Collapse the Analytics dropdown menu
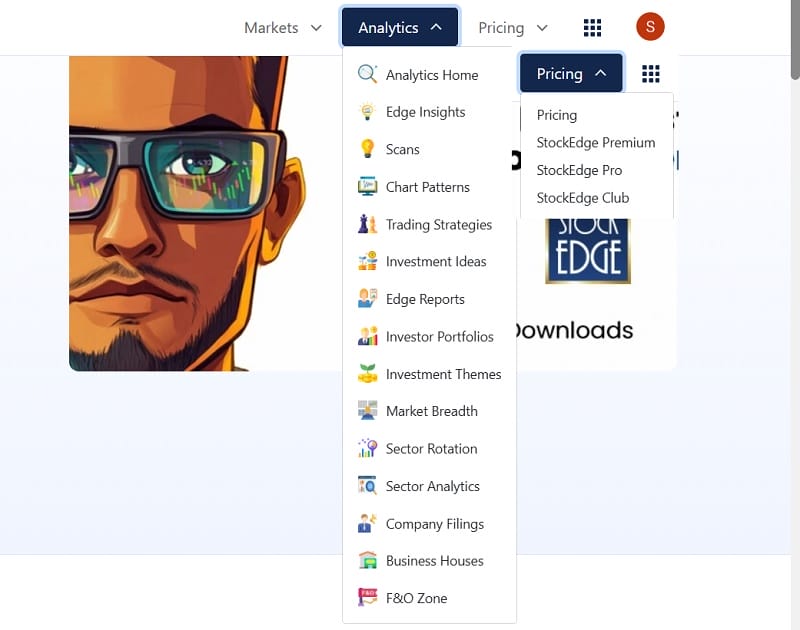This screenshot has width=800, height=630. 400,28
